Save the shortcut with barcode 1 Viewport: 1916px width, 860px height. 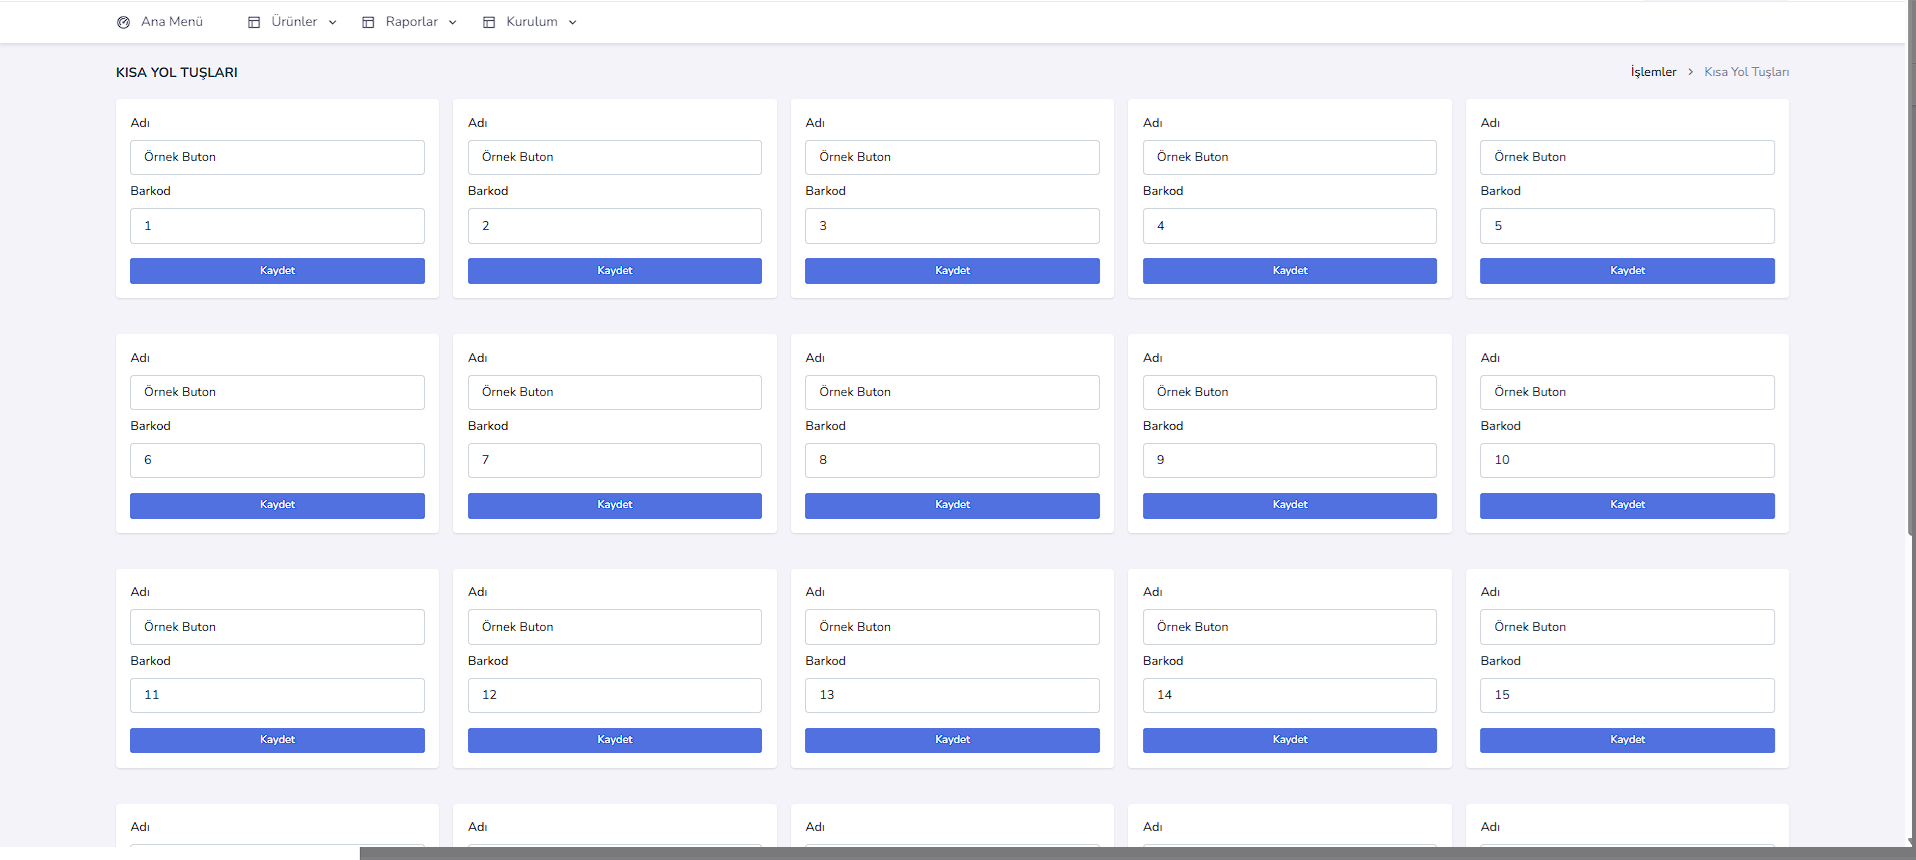pyautogui.click(x=277, y=271)
